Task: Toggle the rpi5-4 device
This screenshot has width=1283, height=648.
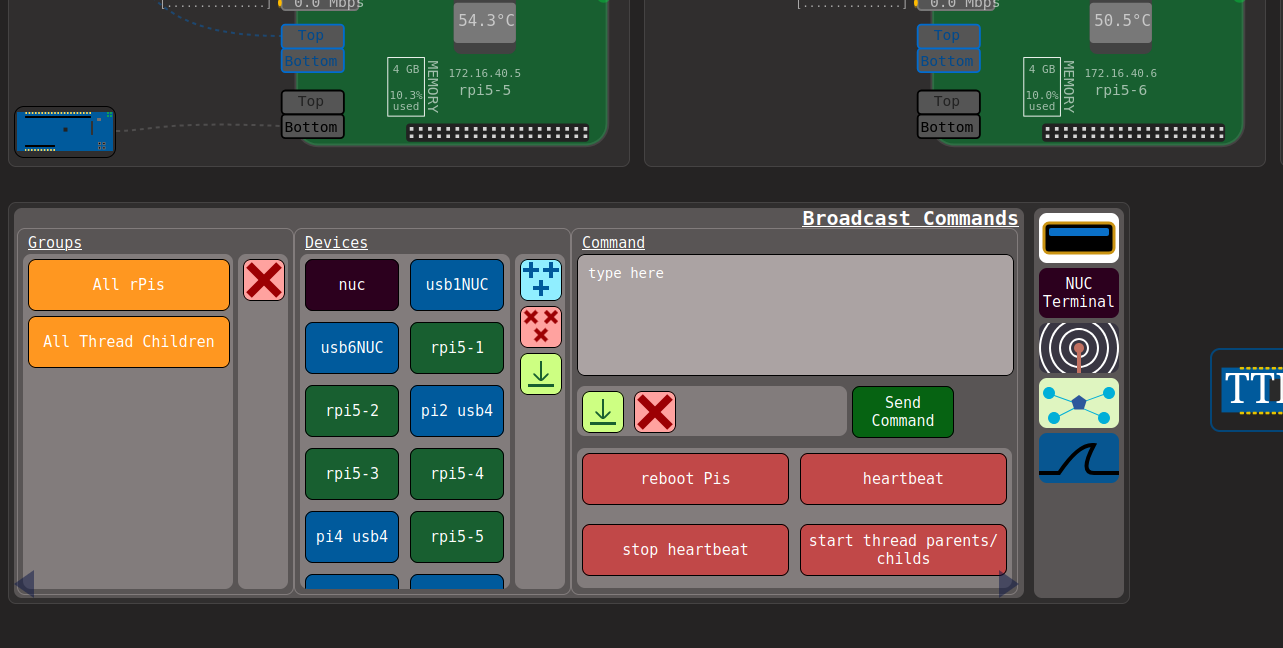Action: 457,474
